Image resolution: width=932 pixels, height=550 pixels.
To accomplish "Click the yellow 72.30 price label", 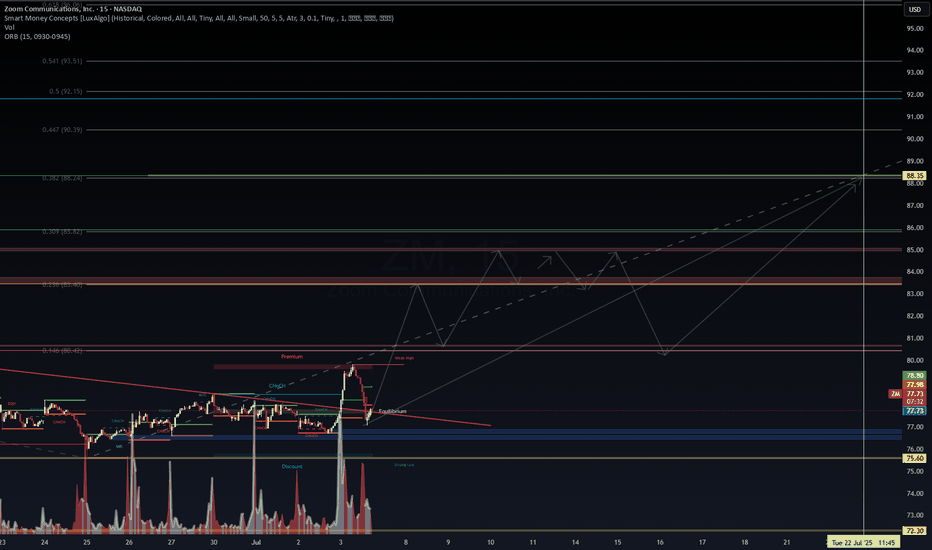I will click(x=914, y=530).
